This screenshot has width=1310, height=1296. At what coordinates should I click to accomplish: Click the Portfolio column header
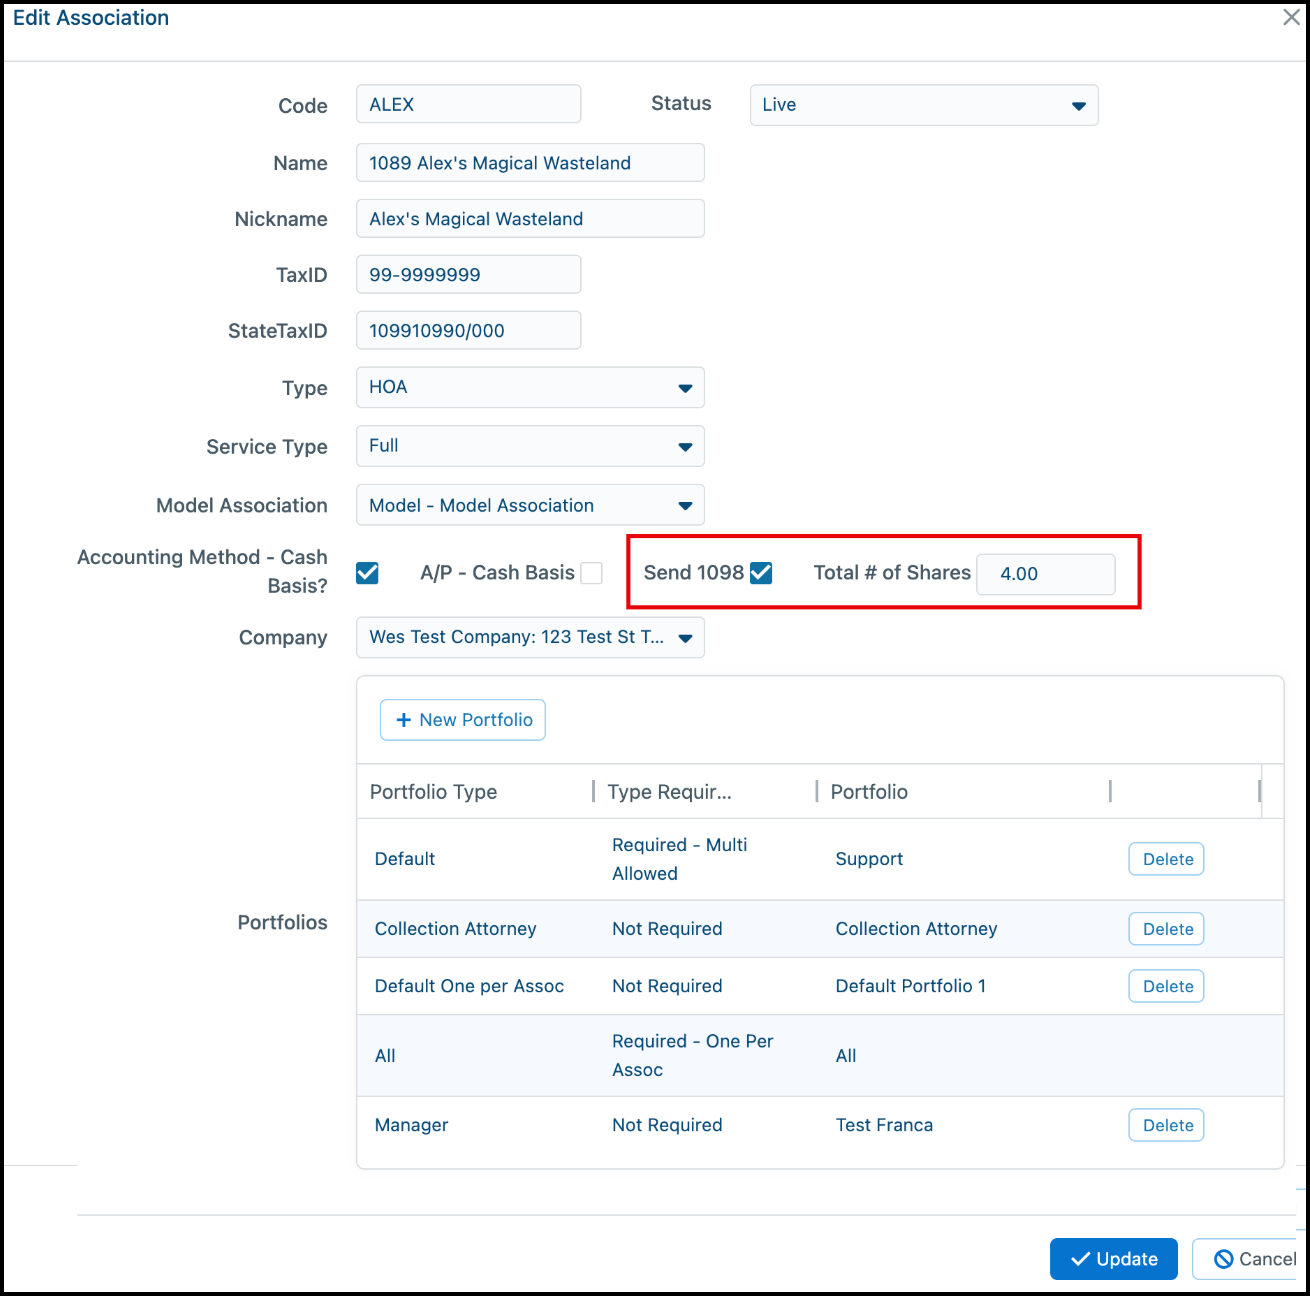869,792
